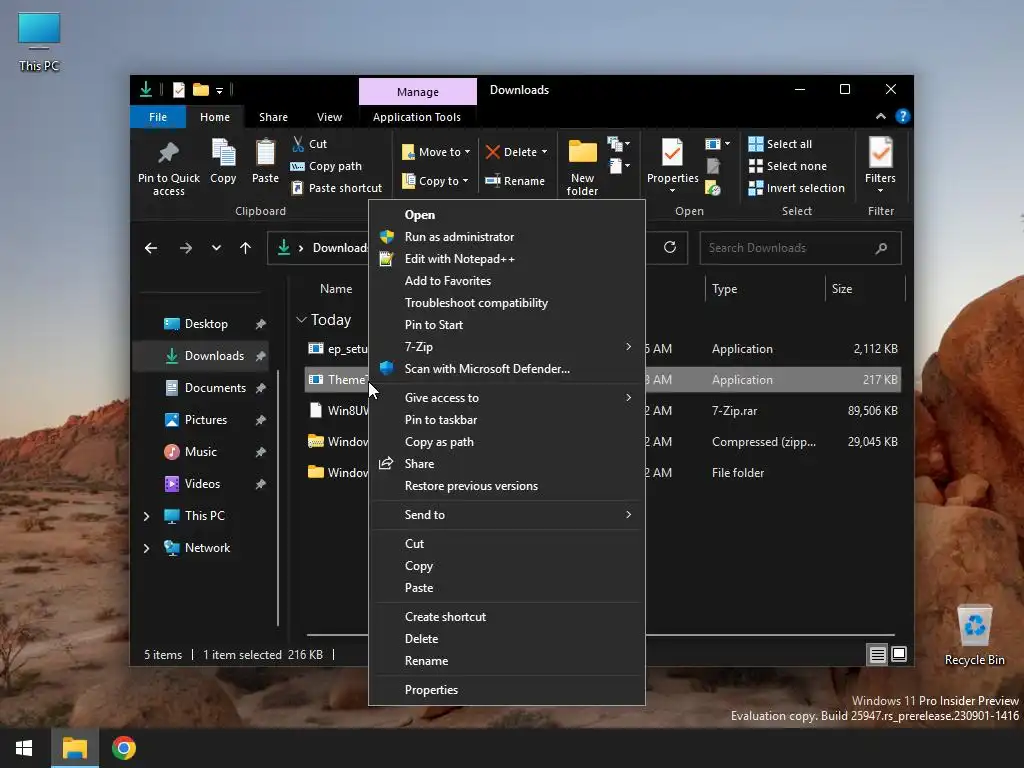This screenshot has width=1024, height=768.
Task: Click Copy path in ribbon
Action: 326,166
